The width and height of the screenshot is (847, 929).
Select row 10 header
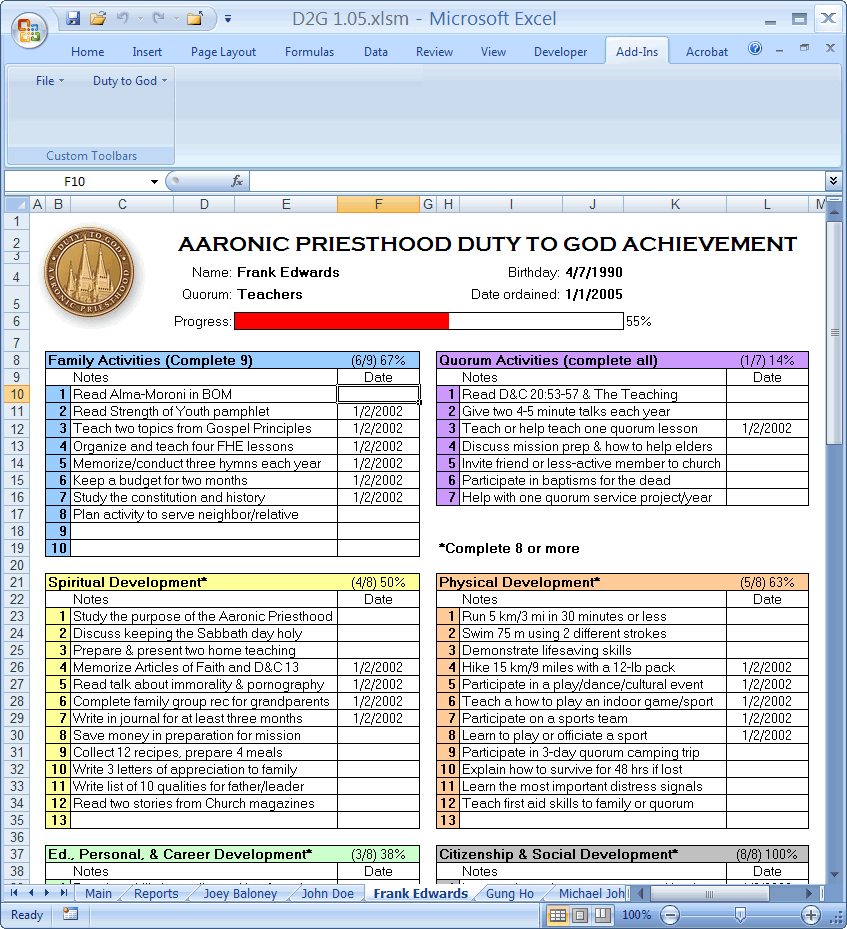tap(17, 394)
